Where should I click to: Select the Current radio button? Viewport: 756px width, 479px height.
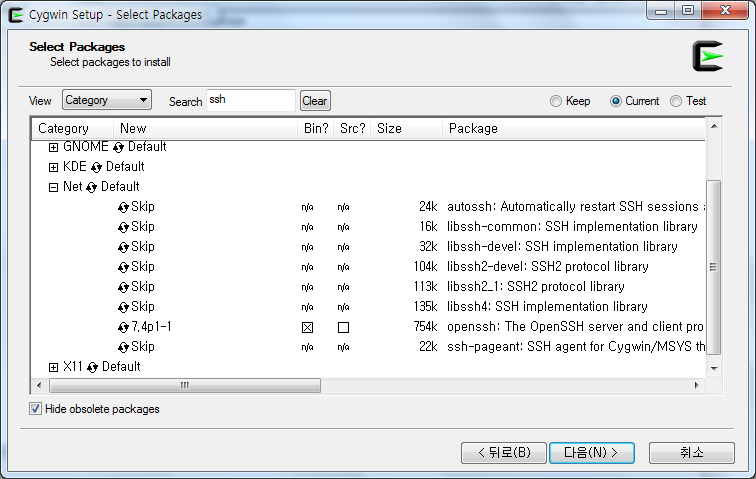[x=616, y=101]
